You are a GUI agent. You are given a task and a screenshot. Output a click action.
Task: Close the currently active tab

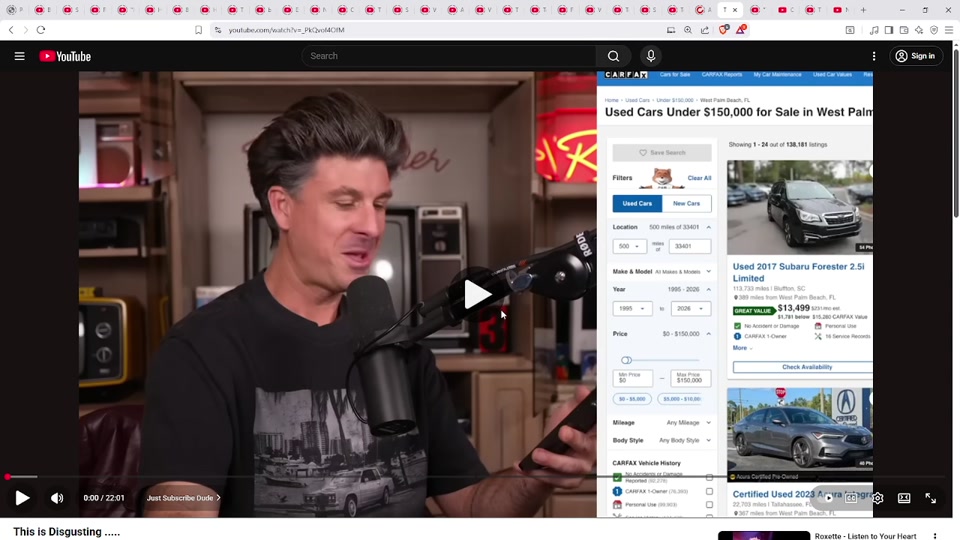[x=735, y=10]
